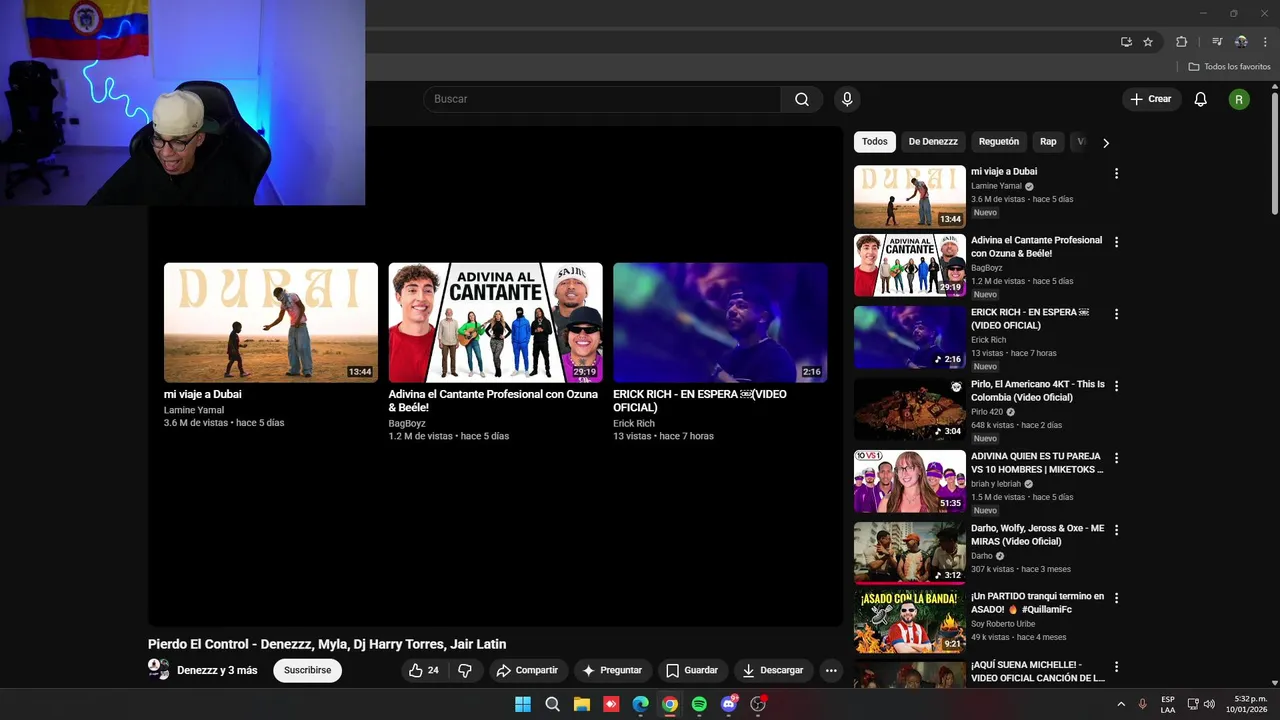The image size is (1280, 720).
Task: Click the Compartir button
Action: click(x=527, y=670)
